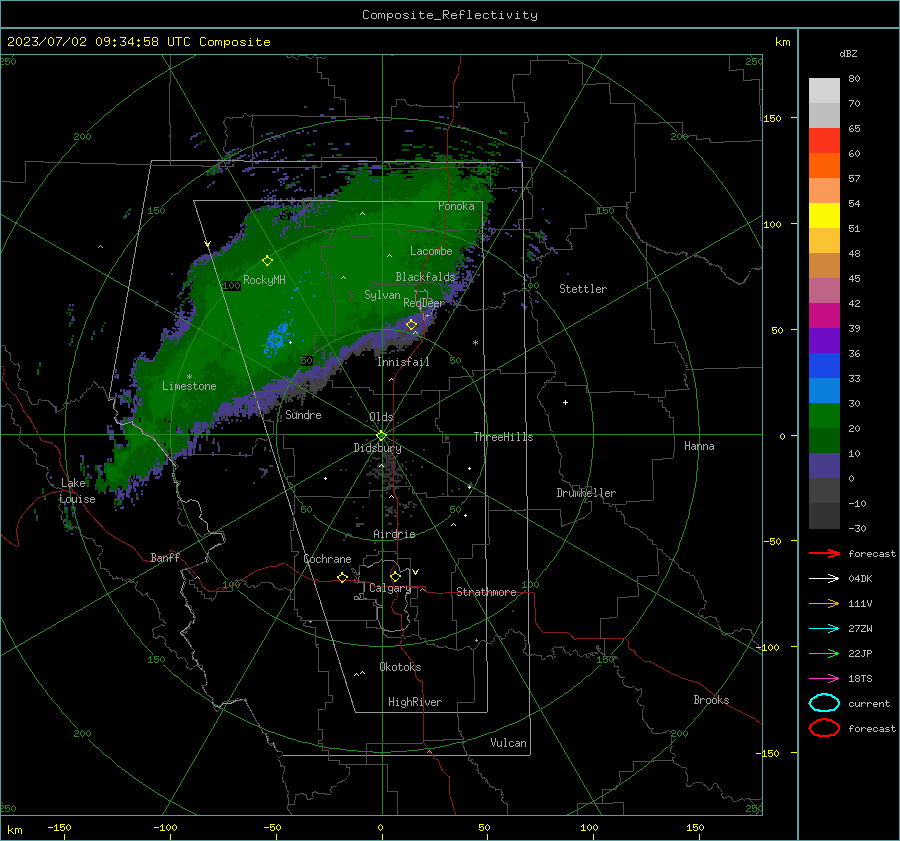Viewport: 900px width, 841px height.
Task: Click the yellow diamond marker above Calgary
Action: coord(395,576)
